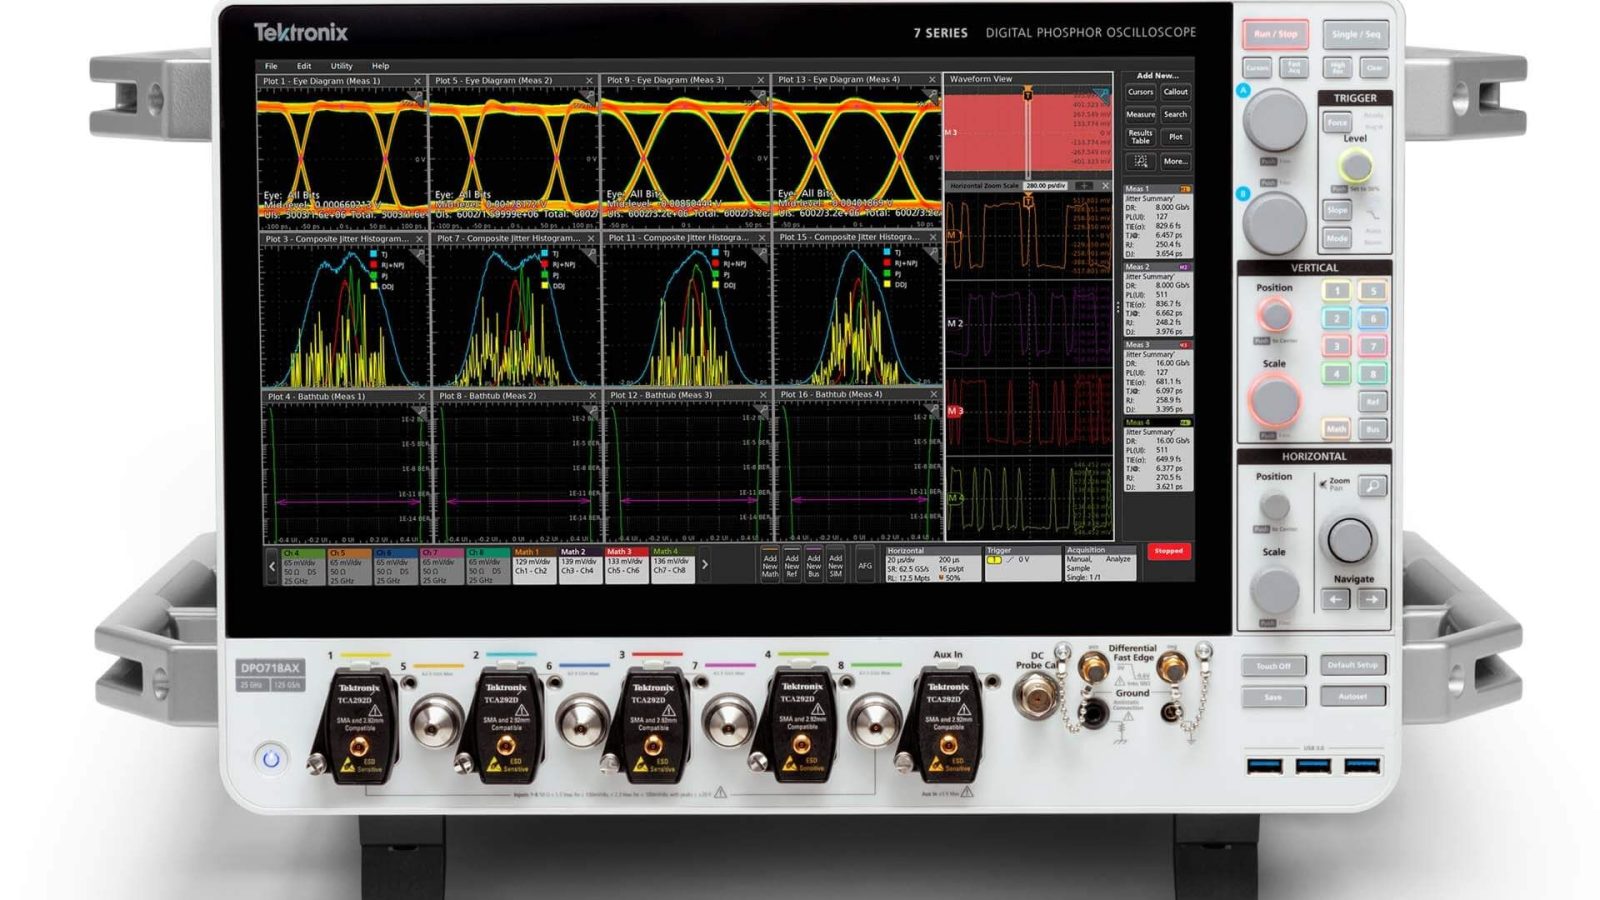Click the hardware Clear button

(x=1374, y=68)
